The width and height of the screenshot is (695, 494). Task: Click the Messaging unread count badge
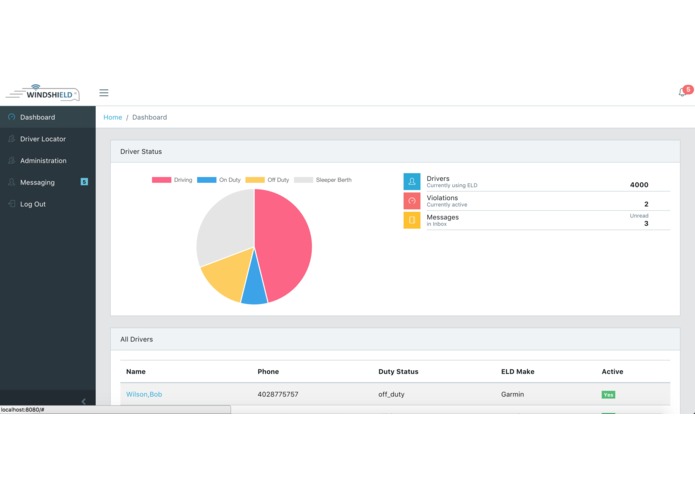84,182
